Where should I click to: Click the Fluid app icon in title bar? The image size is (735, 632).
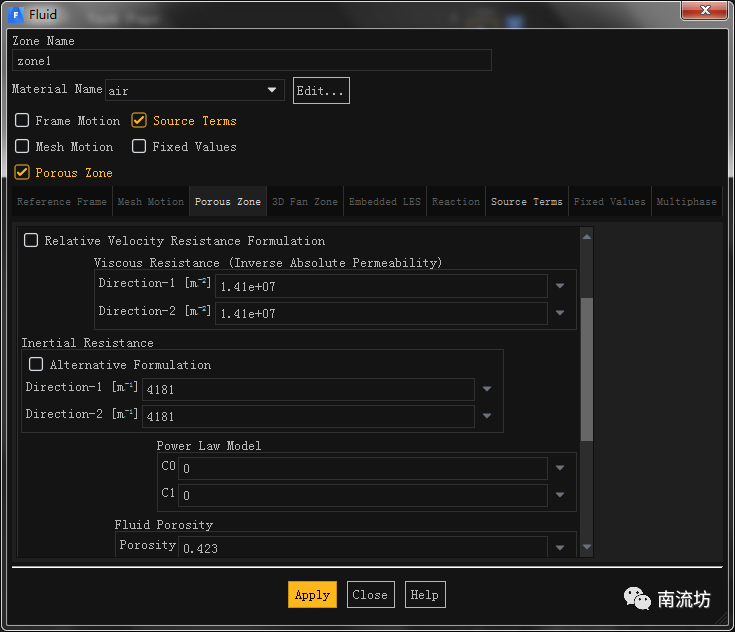pyautogui.click(x=16, y=13)
